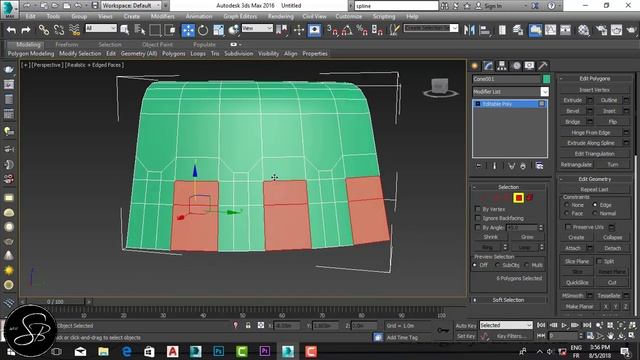Open the Material Editor icon
The height and width of the screenshot is (360, 640).
pyautogui.click(x=584, y=30)
